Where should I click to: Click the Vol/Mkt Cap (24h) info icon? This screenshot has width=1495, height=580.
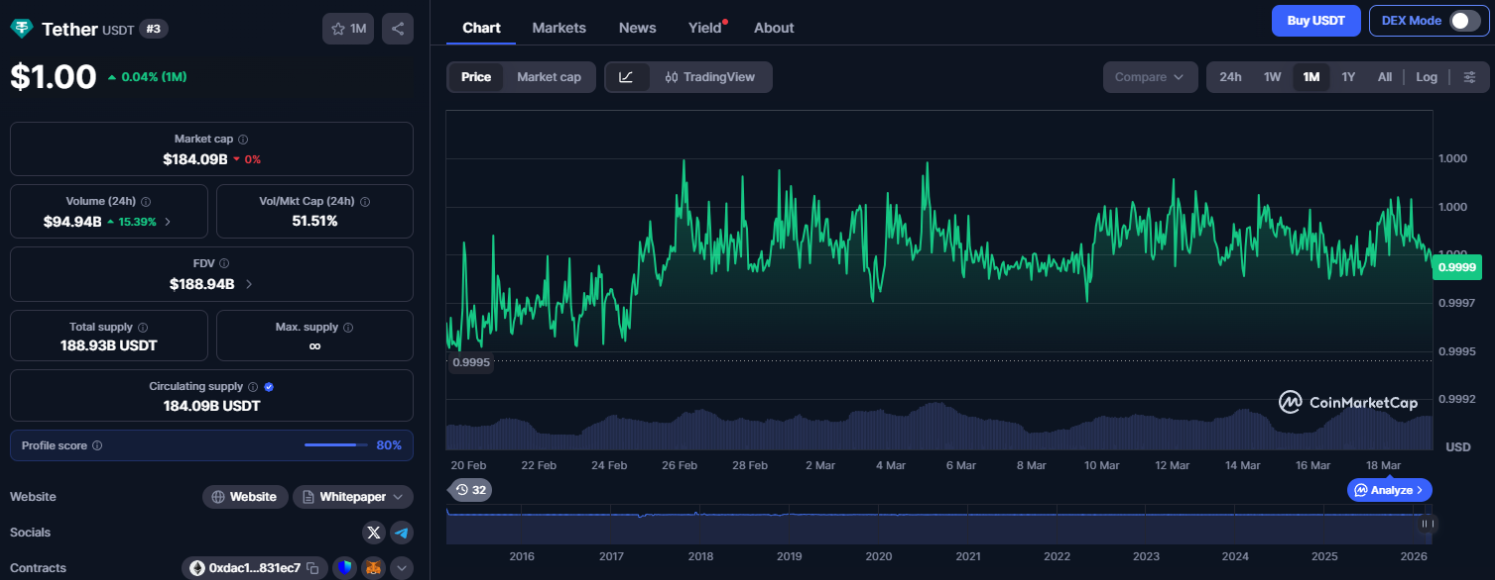pos(364,202)
